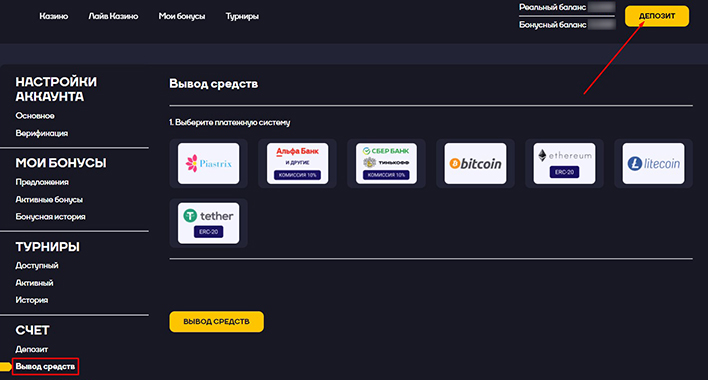Viewport: 708px width, 380px height.
Task: Open tournaments История link
Action: (x=32, y=300)
